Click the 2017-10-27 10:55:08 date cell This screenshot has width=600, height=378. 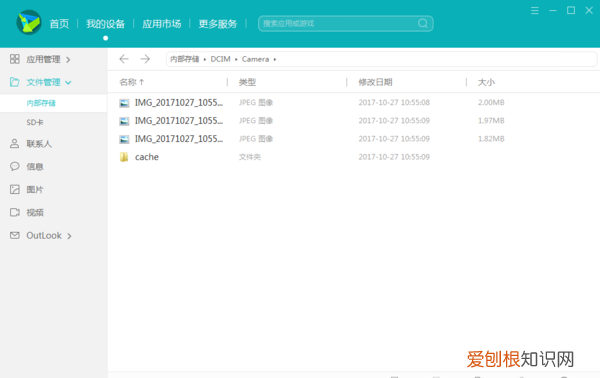click(394, 103)
